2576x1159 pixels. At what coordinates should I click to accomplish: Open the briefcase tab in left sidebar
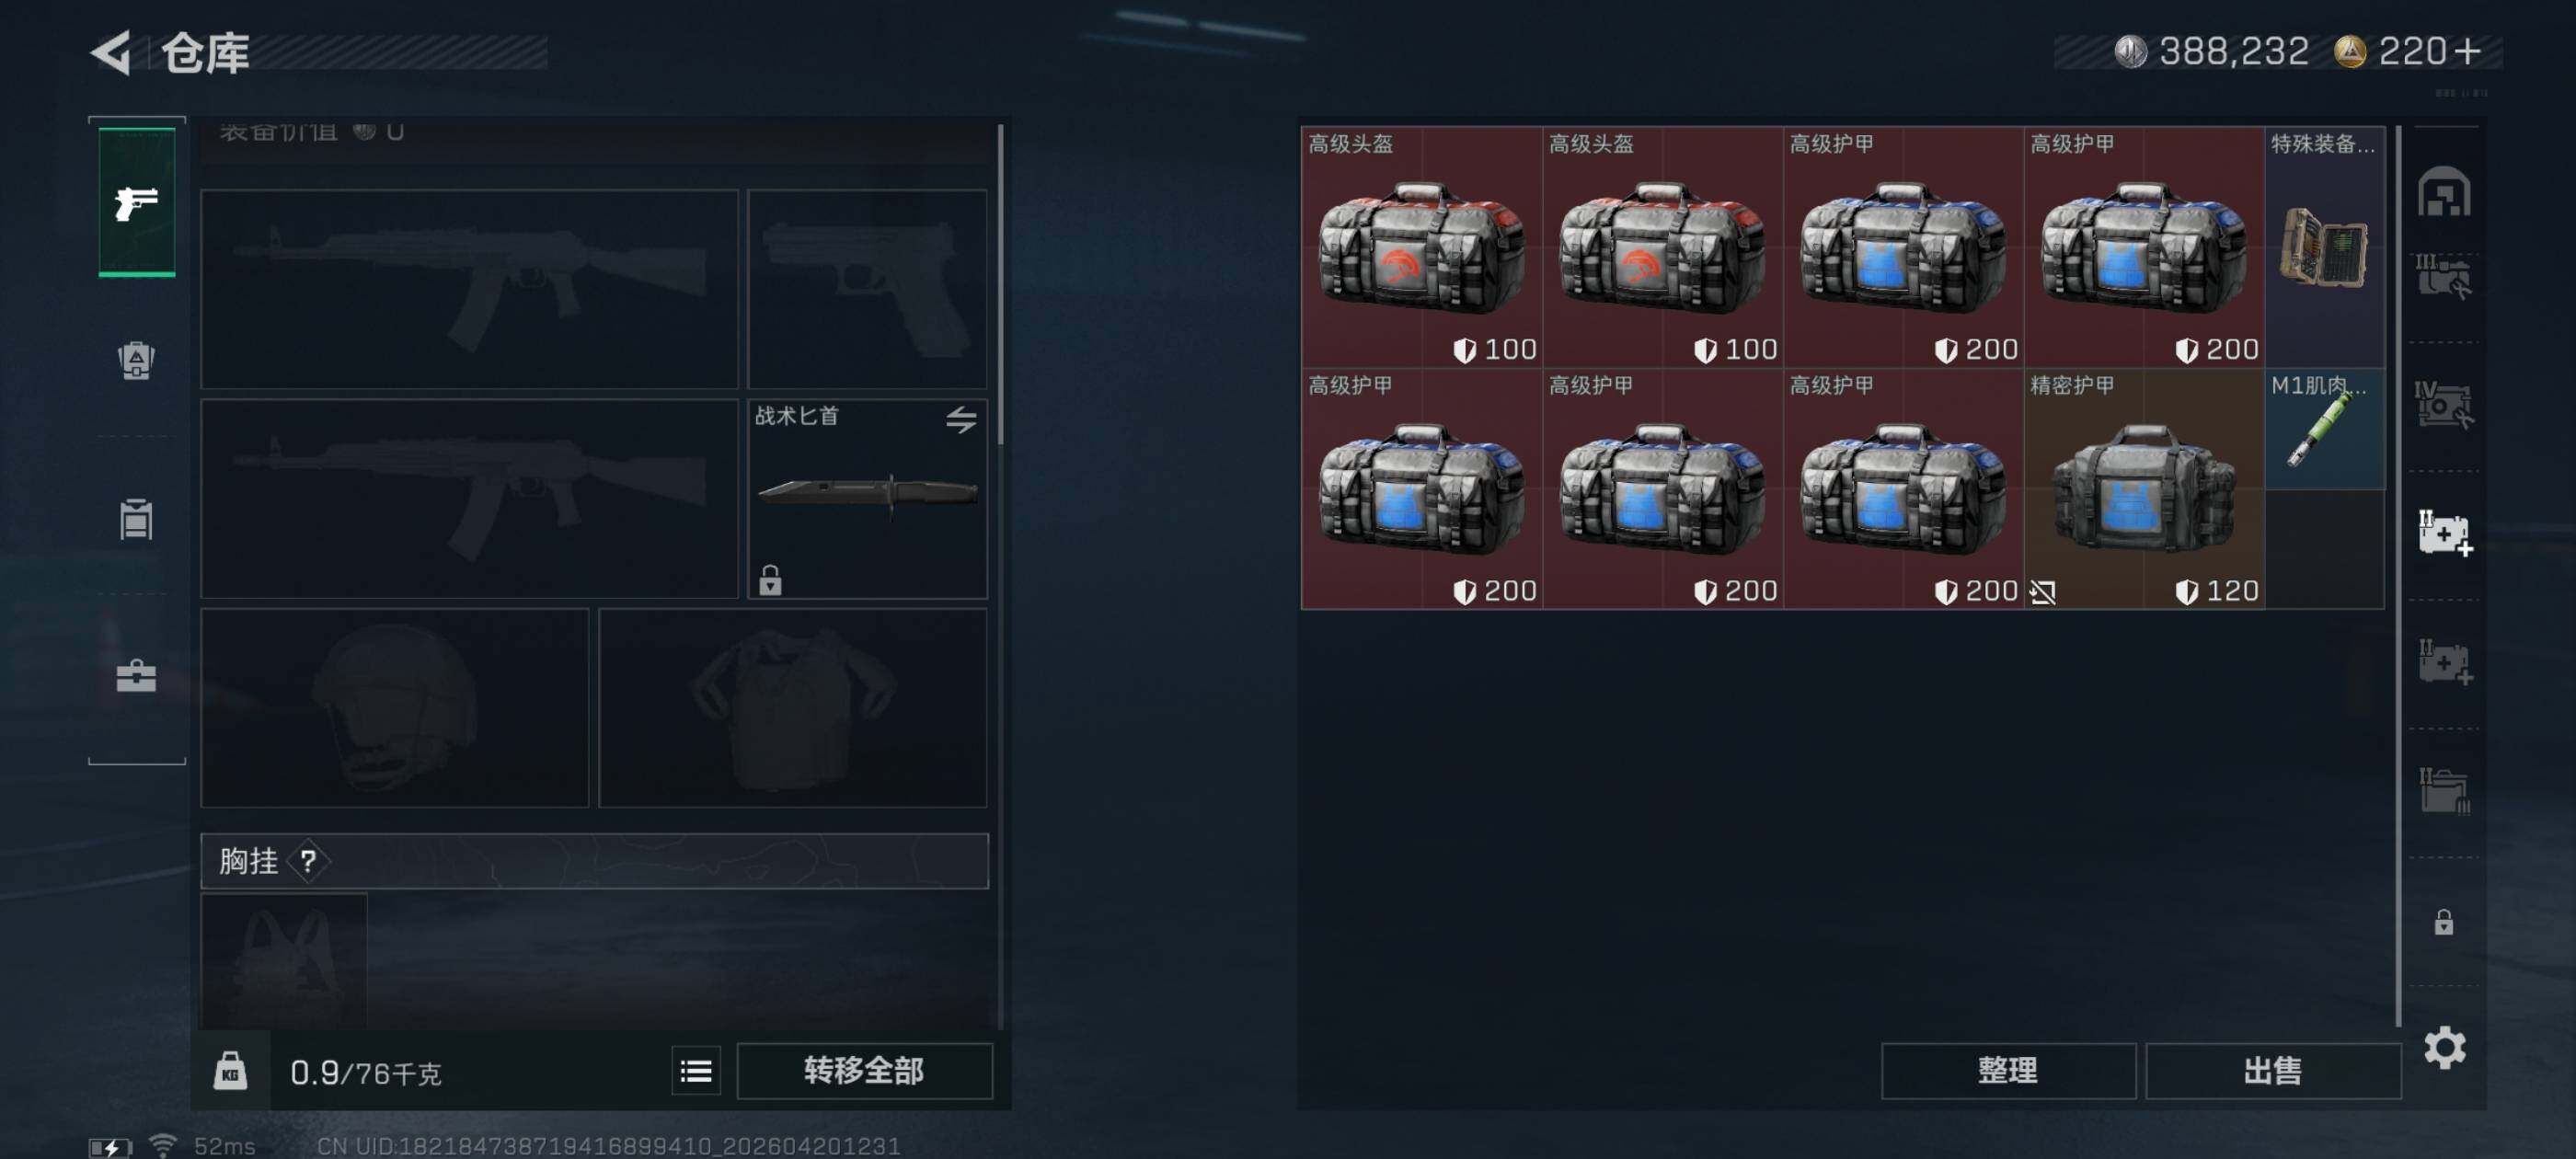point(136,676)
